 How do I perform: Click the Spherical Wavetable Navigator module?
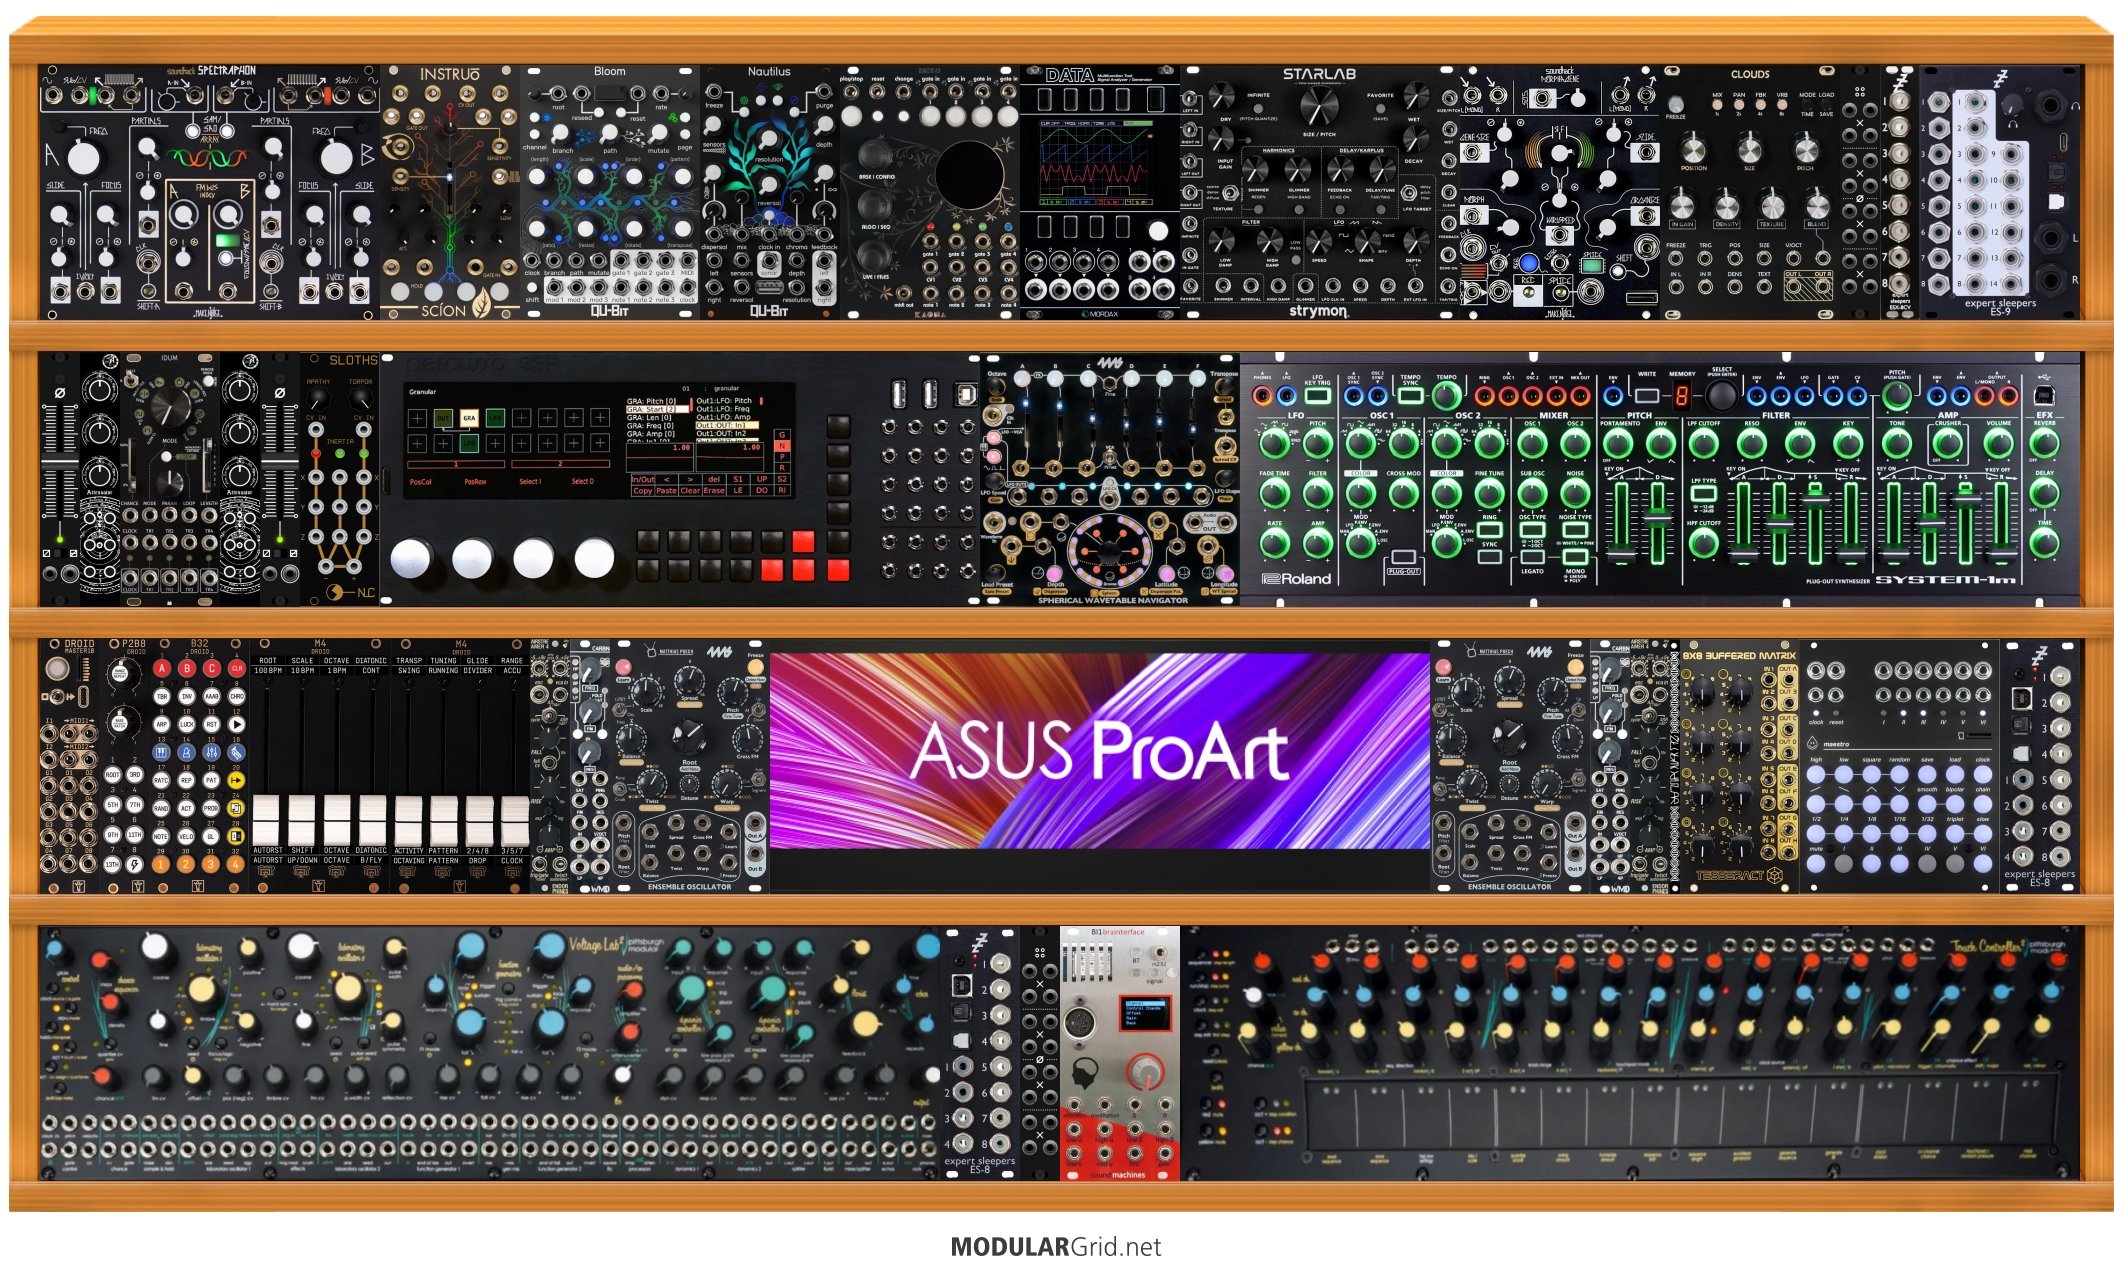(x=1110, y=478)
